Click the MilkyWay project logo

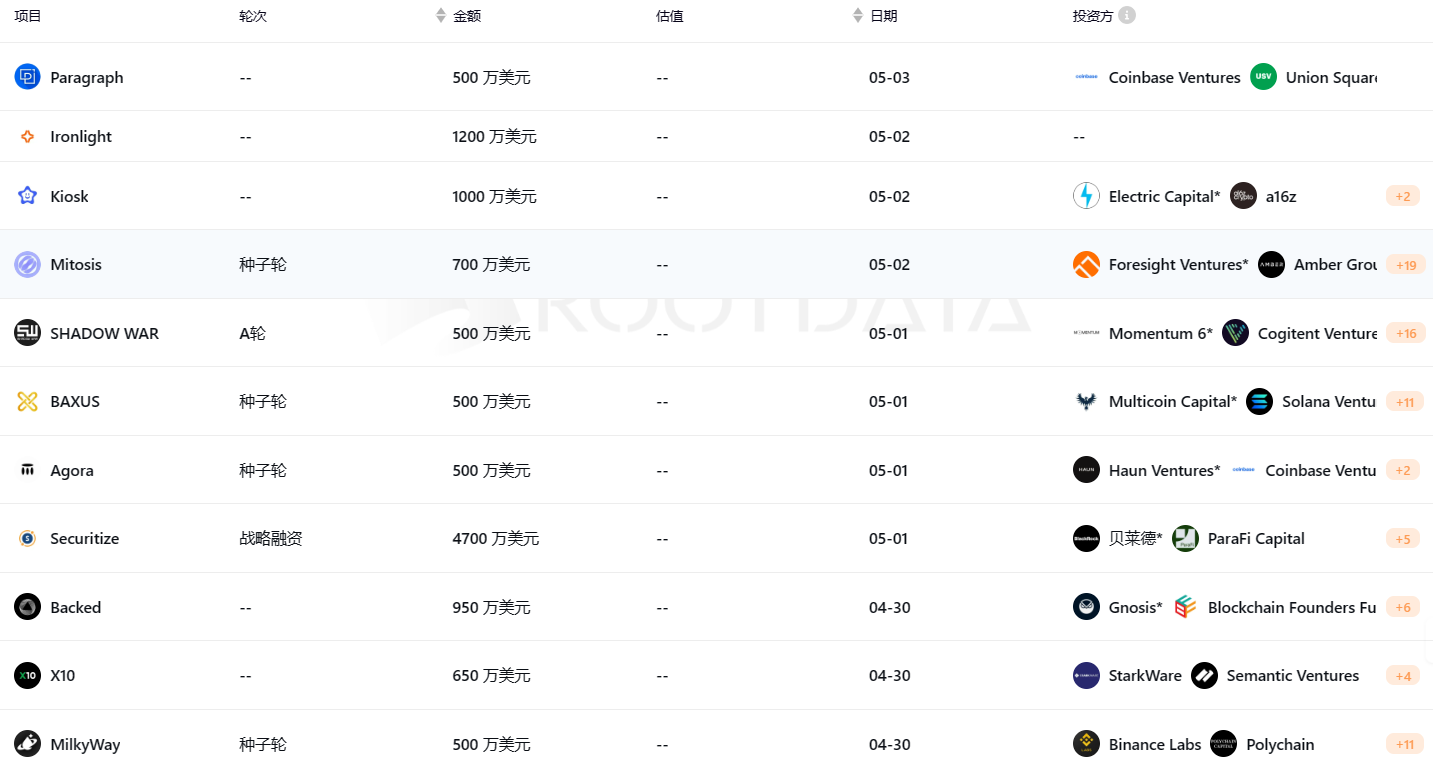point(27,744)
